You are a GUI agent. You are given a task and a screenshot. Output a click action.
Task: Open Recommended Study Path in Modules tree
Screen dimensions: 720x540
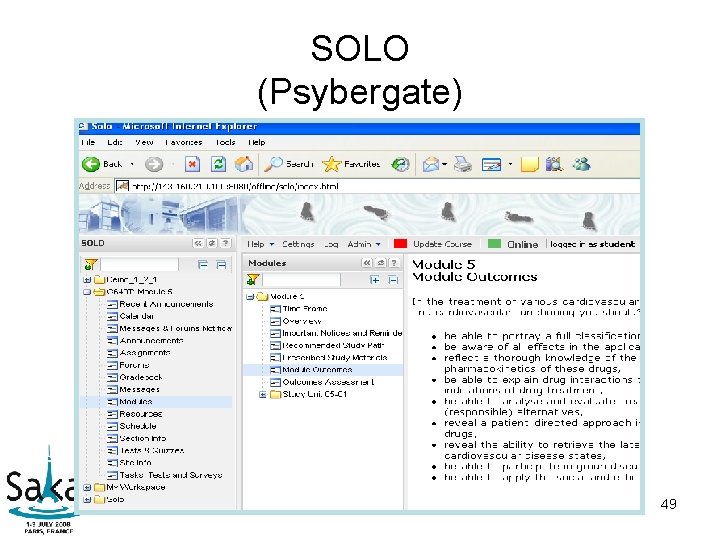[x=333, y=346]
